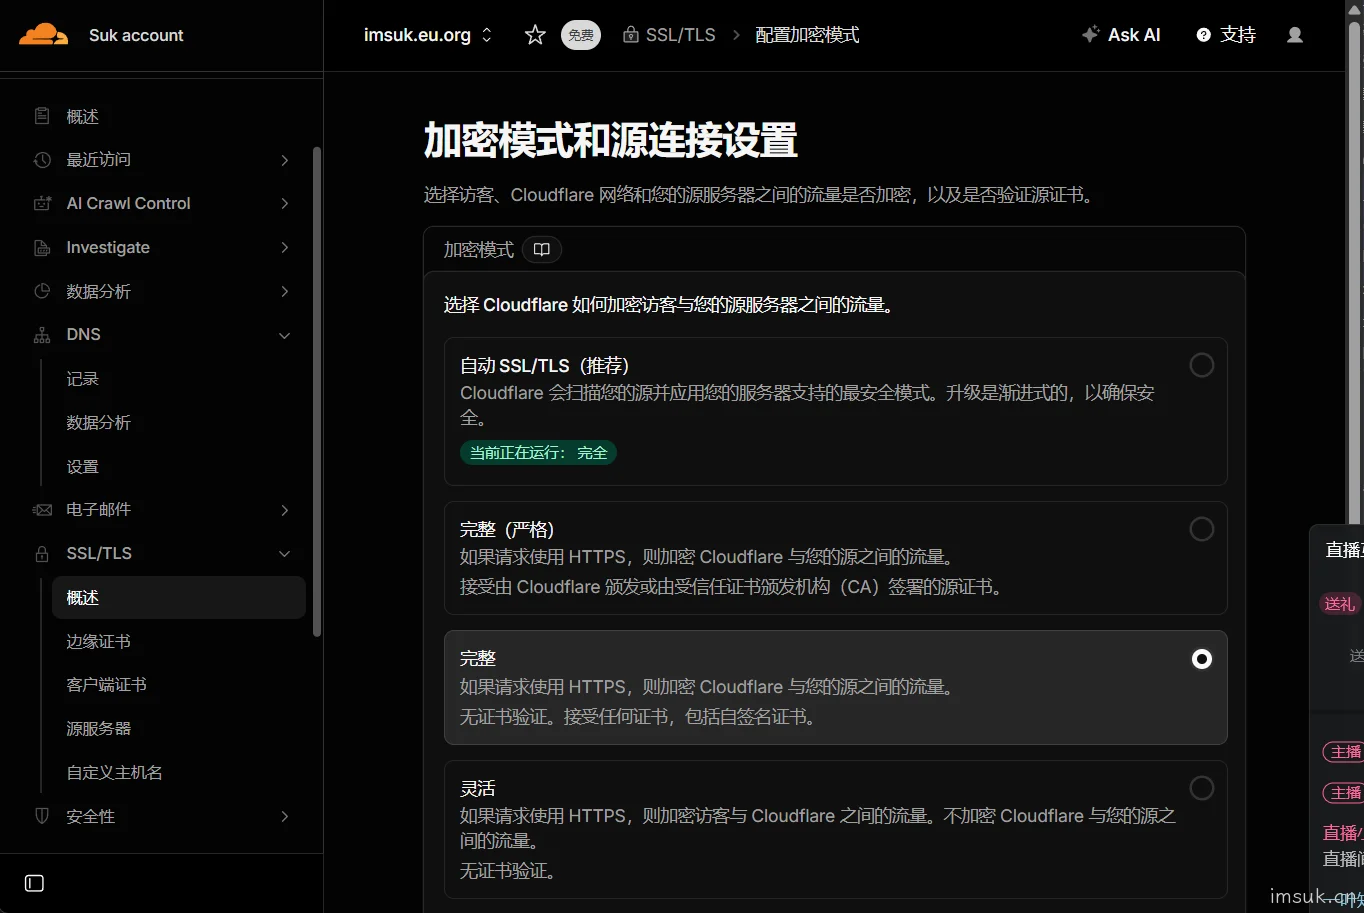This screenshot has width=1364, height=913.
Task: Expand 安全性 chevron
Action: [285, 816]
